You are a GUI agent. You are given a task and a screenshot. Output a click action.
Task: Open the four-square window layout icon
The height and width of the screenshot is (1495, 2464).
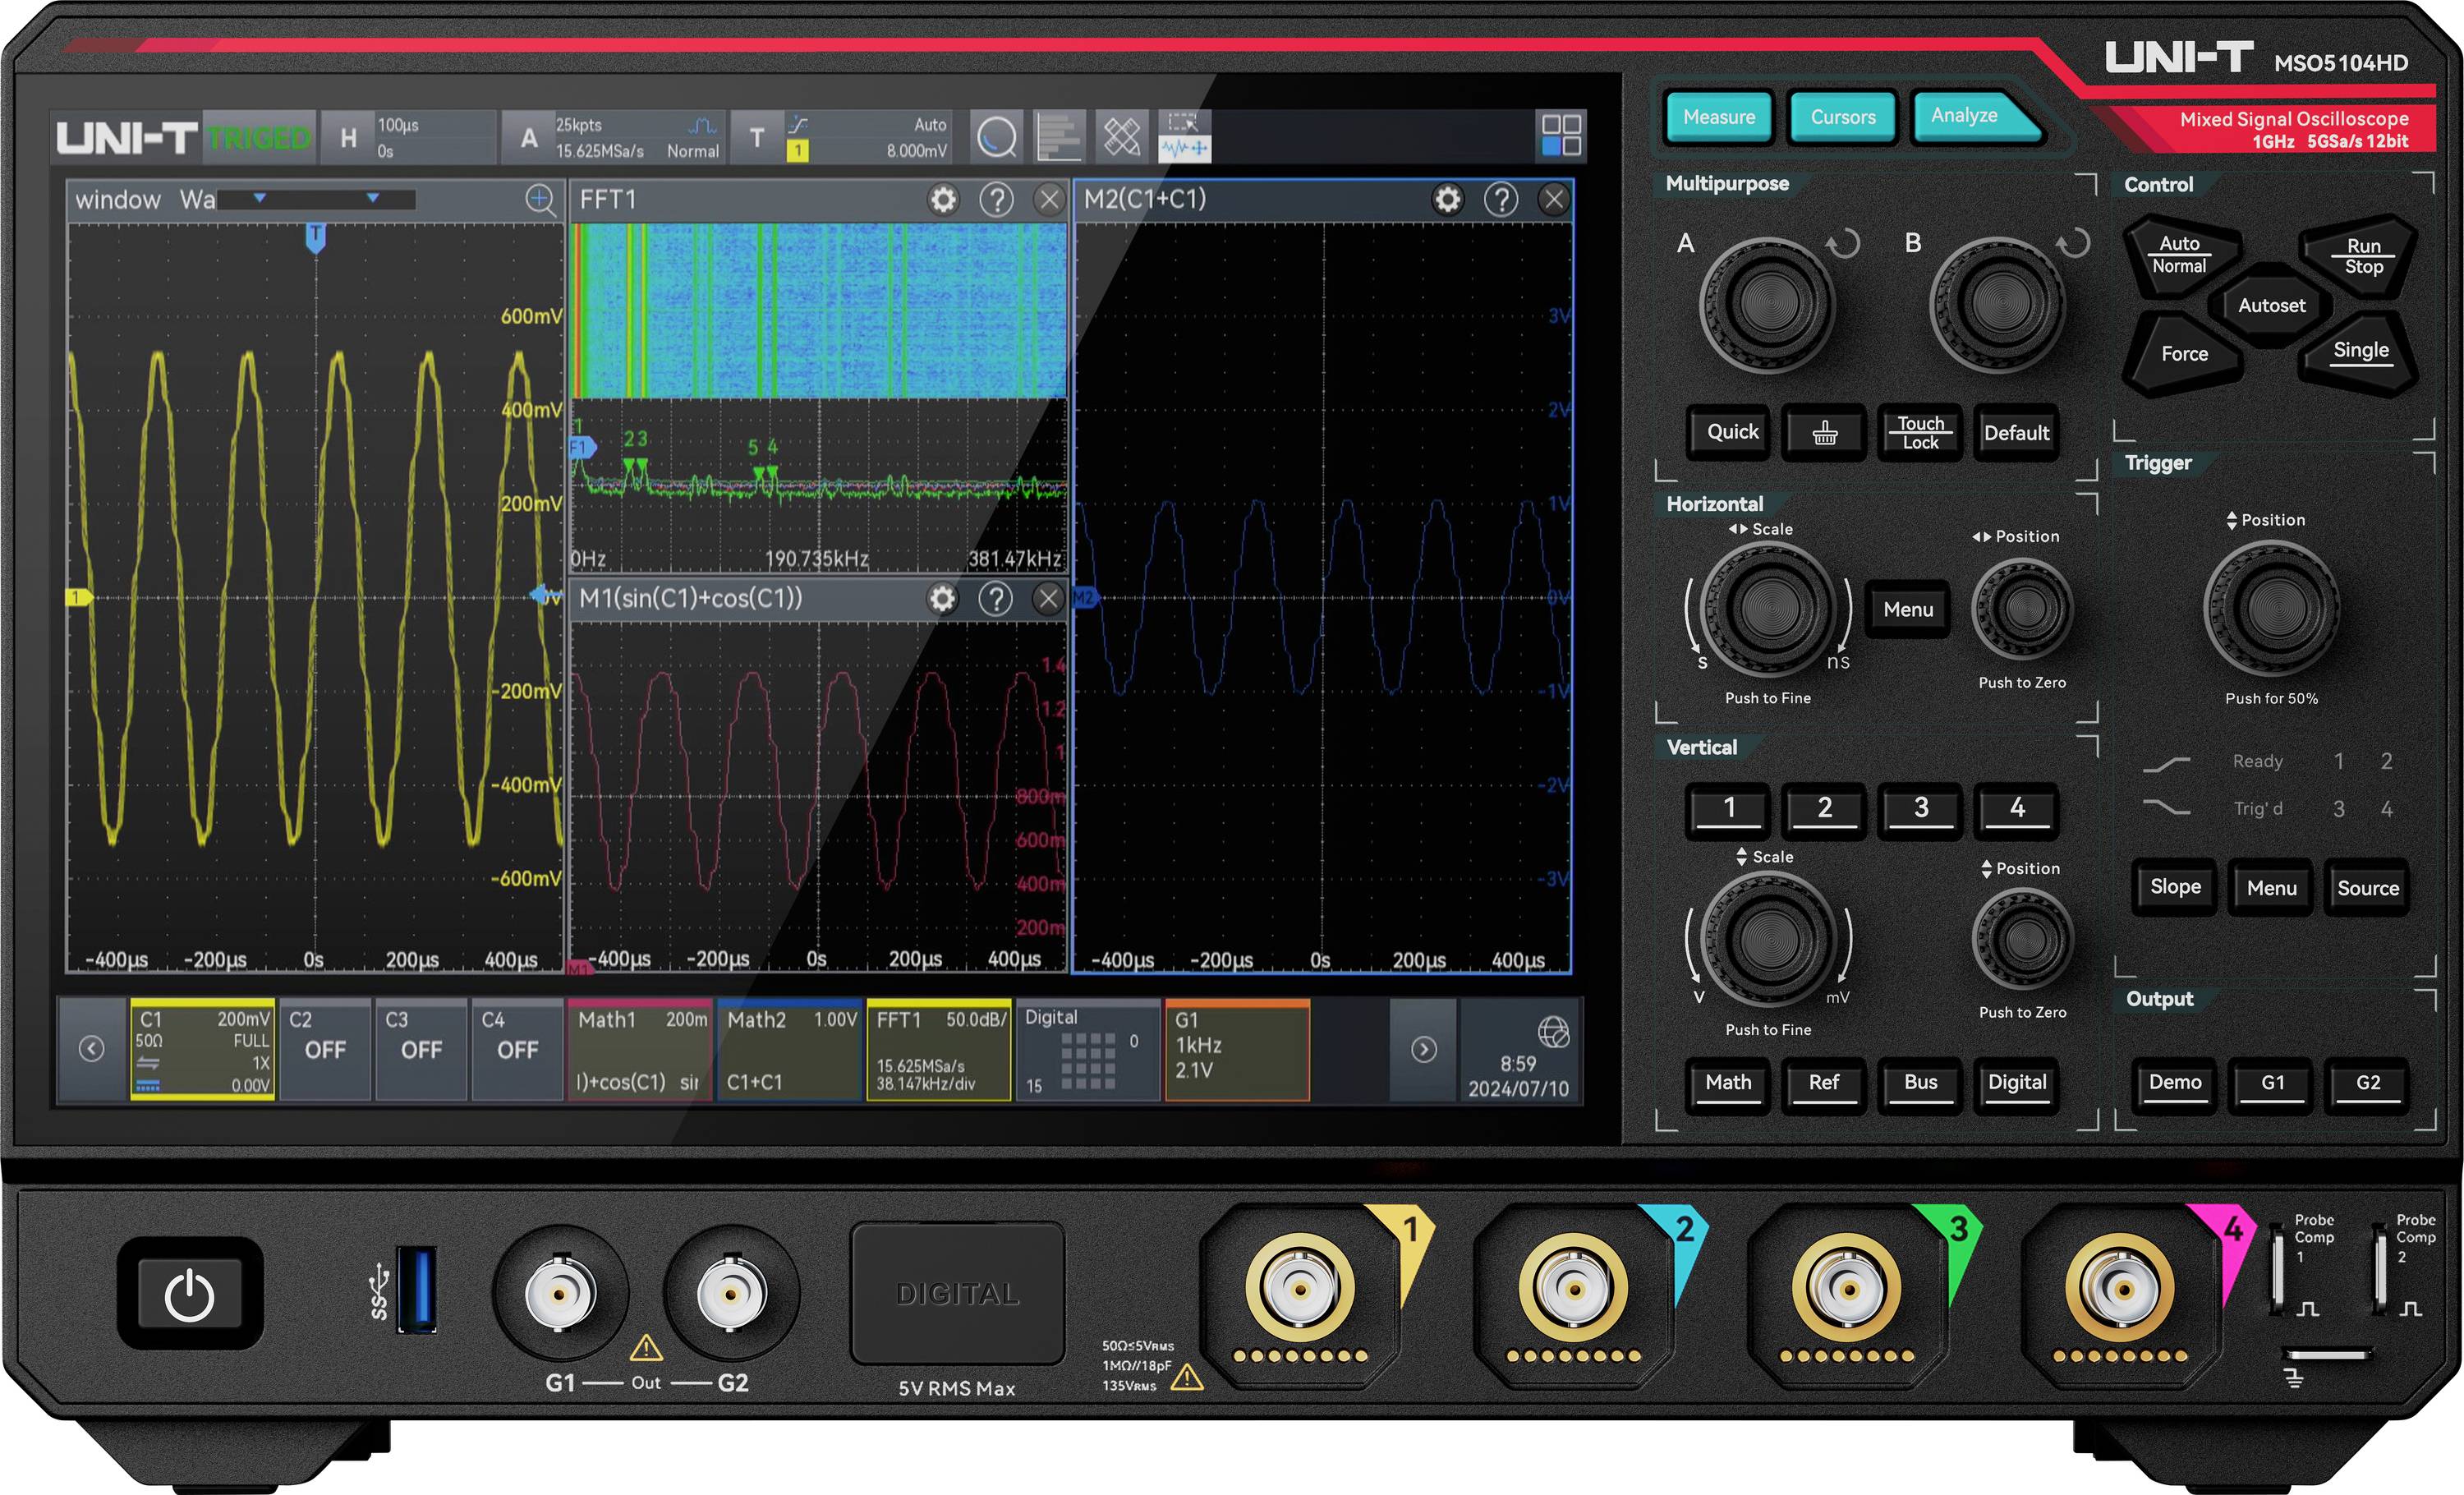[x=1561, y=135]
